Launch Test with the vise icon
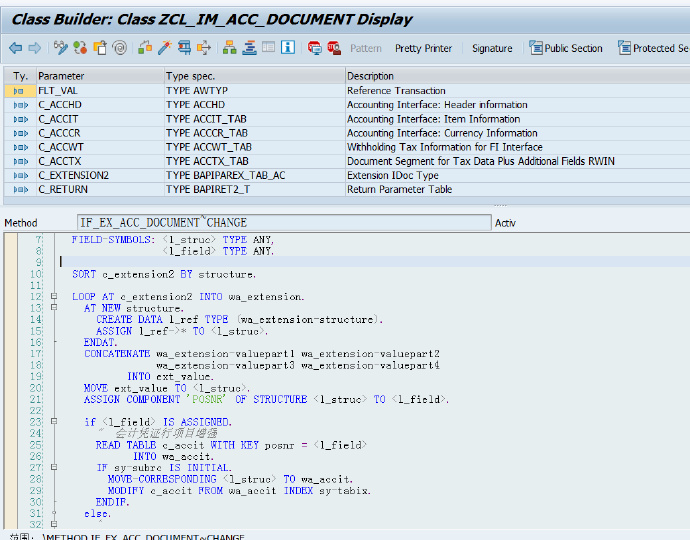The height and width of the screenshot is (540, 690). (184, 48)
